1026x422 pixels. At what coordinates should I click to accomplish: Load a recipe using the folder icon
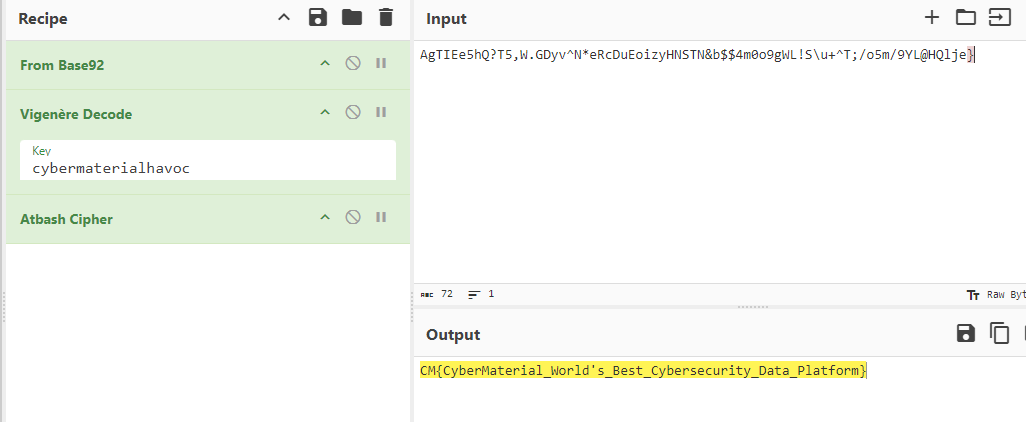(351, 17)
